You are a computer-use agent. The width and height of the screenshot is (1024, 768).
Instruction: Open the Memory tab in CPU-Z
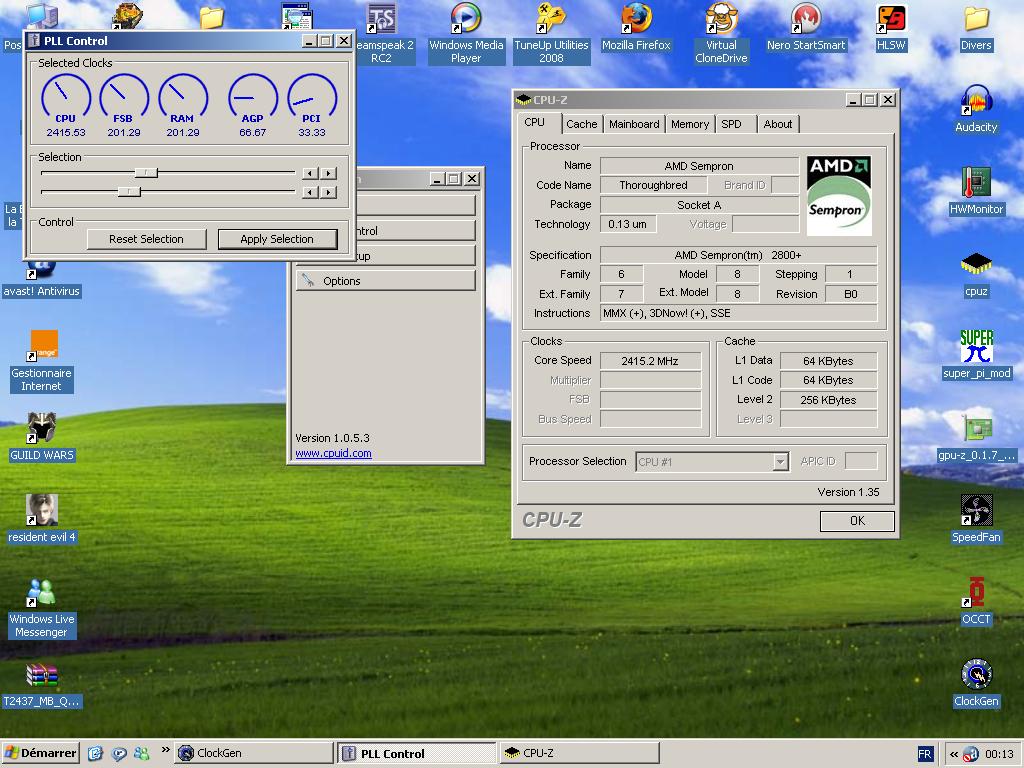tap(690, 124)
